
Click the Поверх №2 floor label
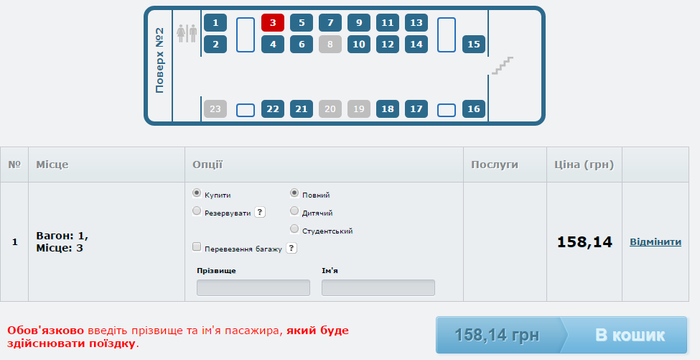tap(159, 60)
